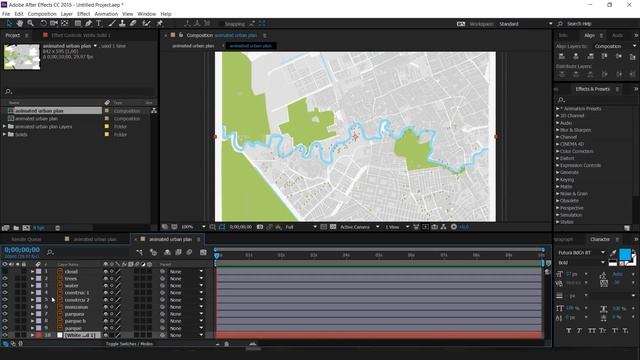Image resolution: width=640 pixels, height=360 pixels.
Task: Toggle Faux Bold in Character panel
Action: (569, 331)
